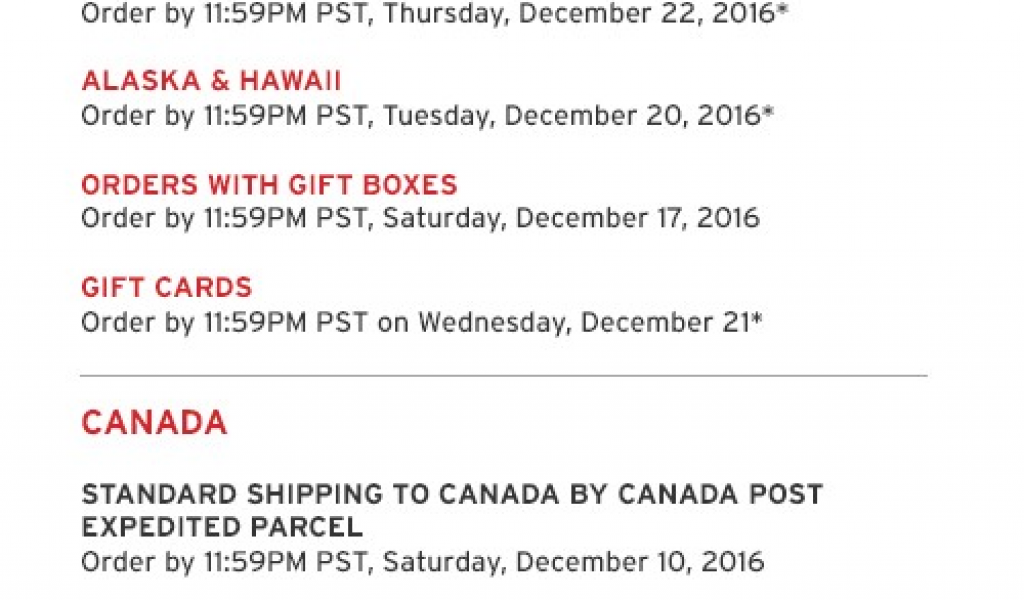Image resolution: width=1024 pixels, height=600 pixels.
Task: Click the Thursday, December 22, 2016 deadline line
Action: coord(434,14)
